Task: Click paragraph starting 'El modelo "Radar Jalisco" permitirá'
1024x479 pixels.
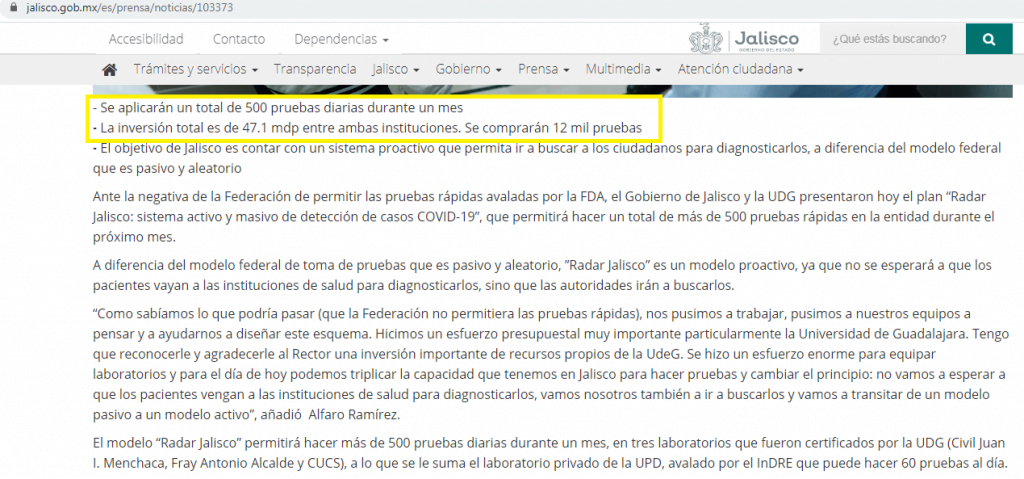Action: point(550,454)
